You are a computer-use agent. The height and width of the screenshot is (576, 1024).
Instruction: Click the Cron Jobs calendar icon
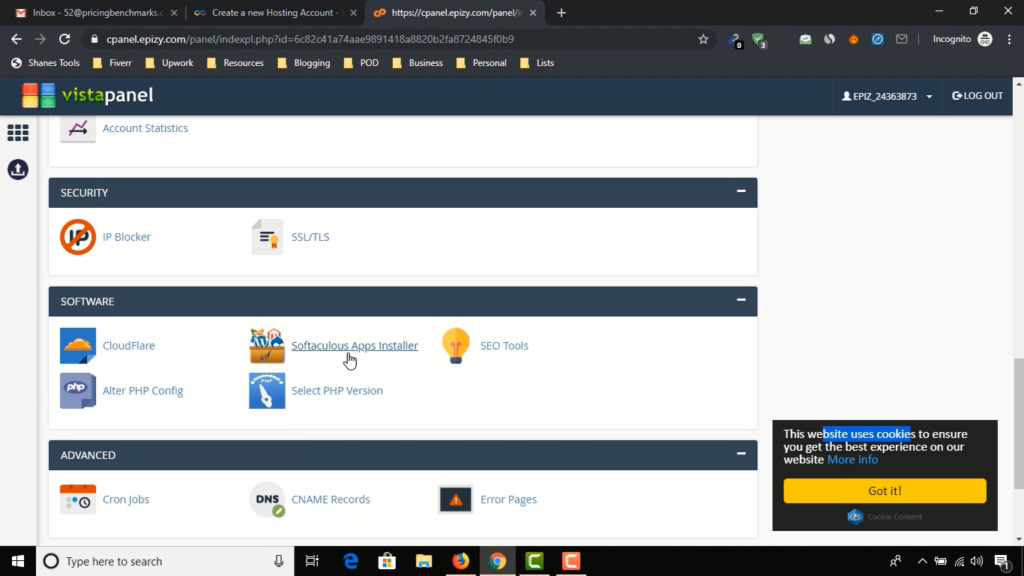(x=78, y=499)
